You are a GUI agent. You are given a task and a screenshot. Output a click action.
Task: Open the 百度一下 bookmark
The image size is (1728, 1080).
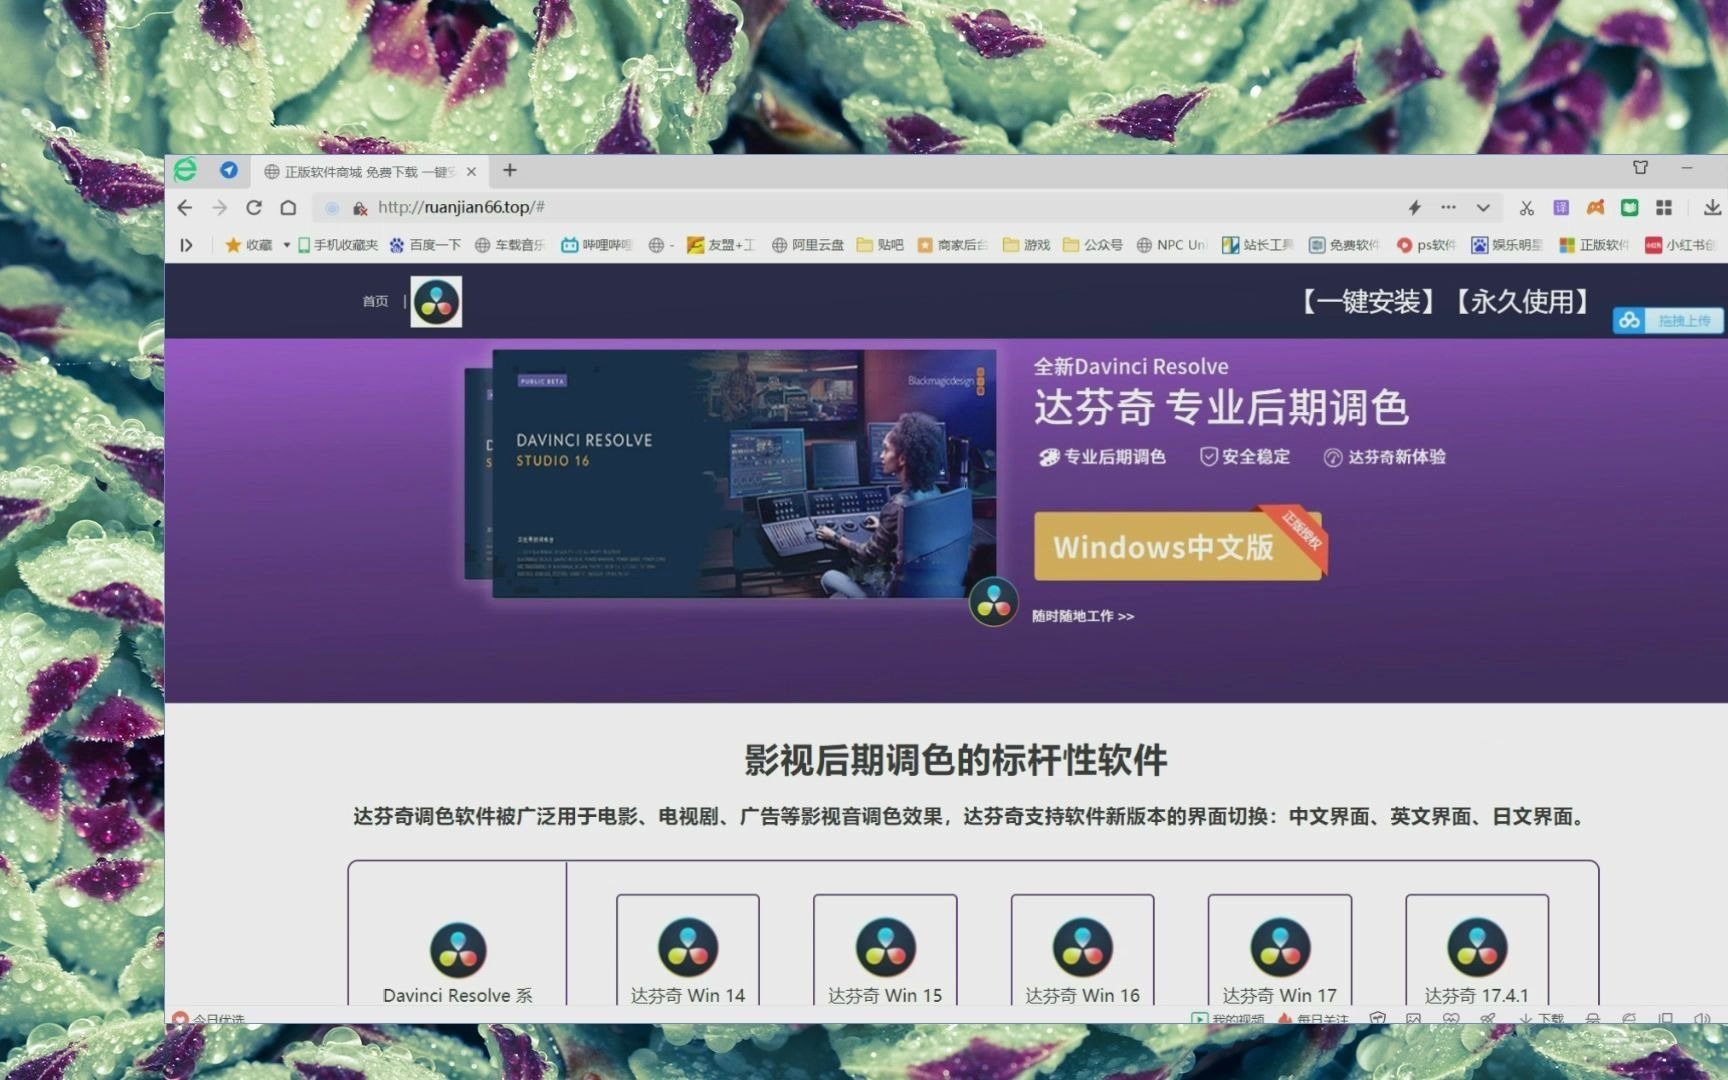(x=425, y=245)
